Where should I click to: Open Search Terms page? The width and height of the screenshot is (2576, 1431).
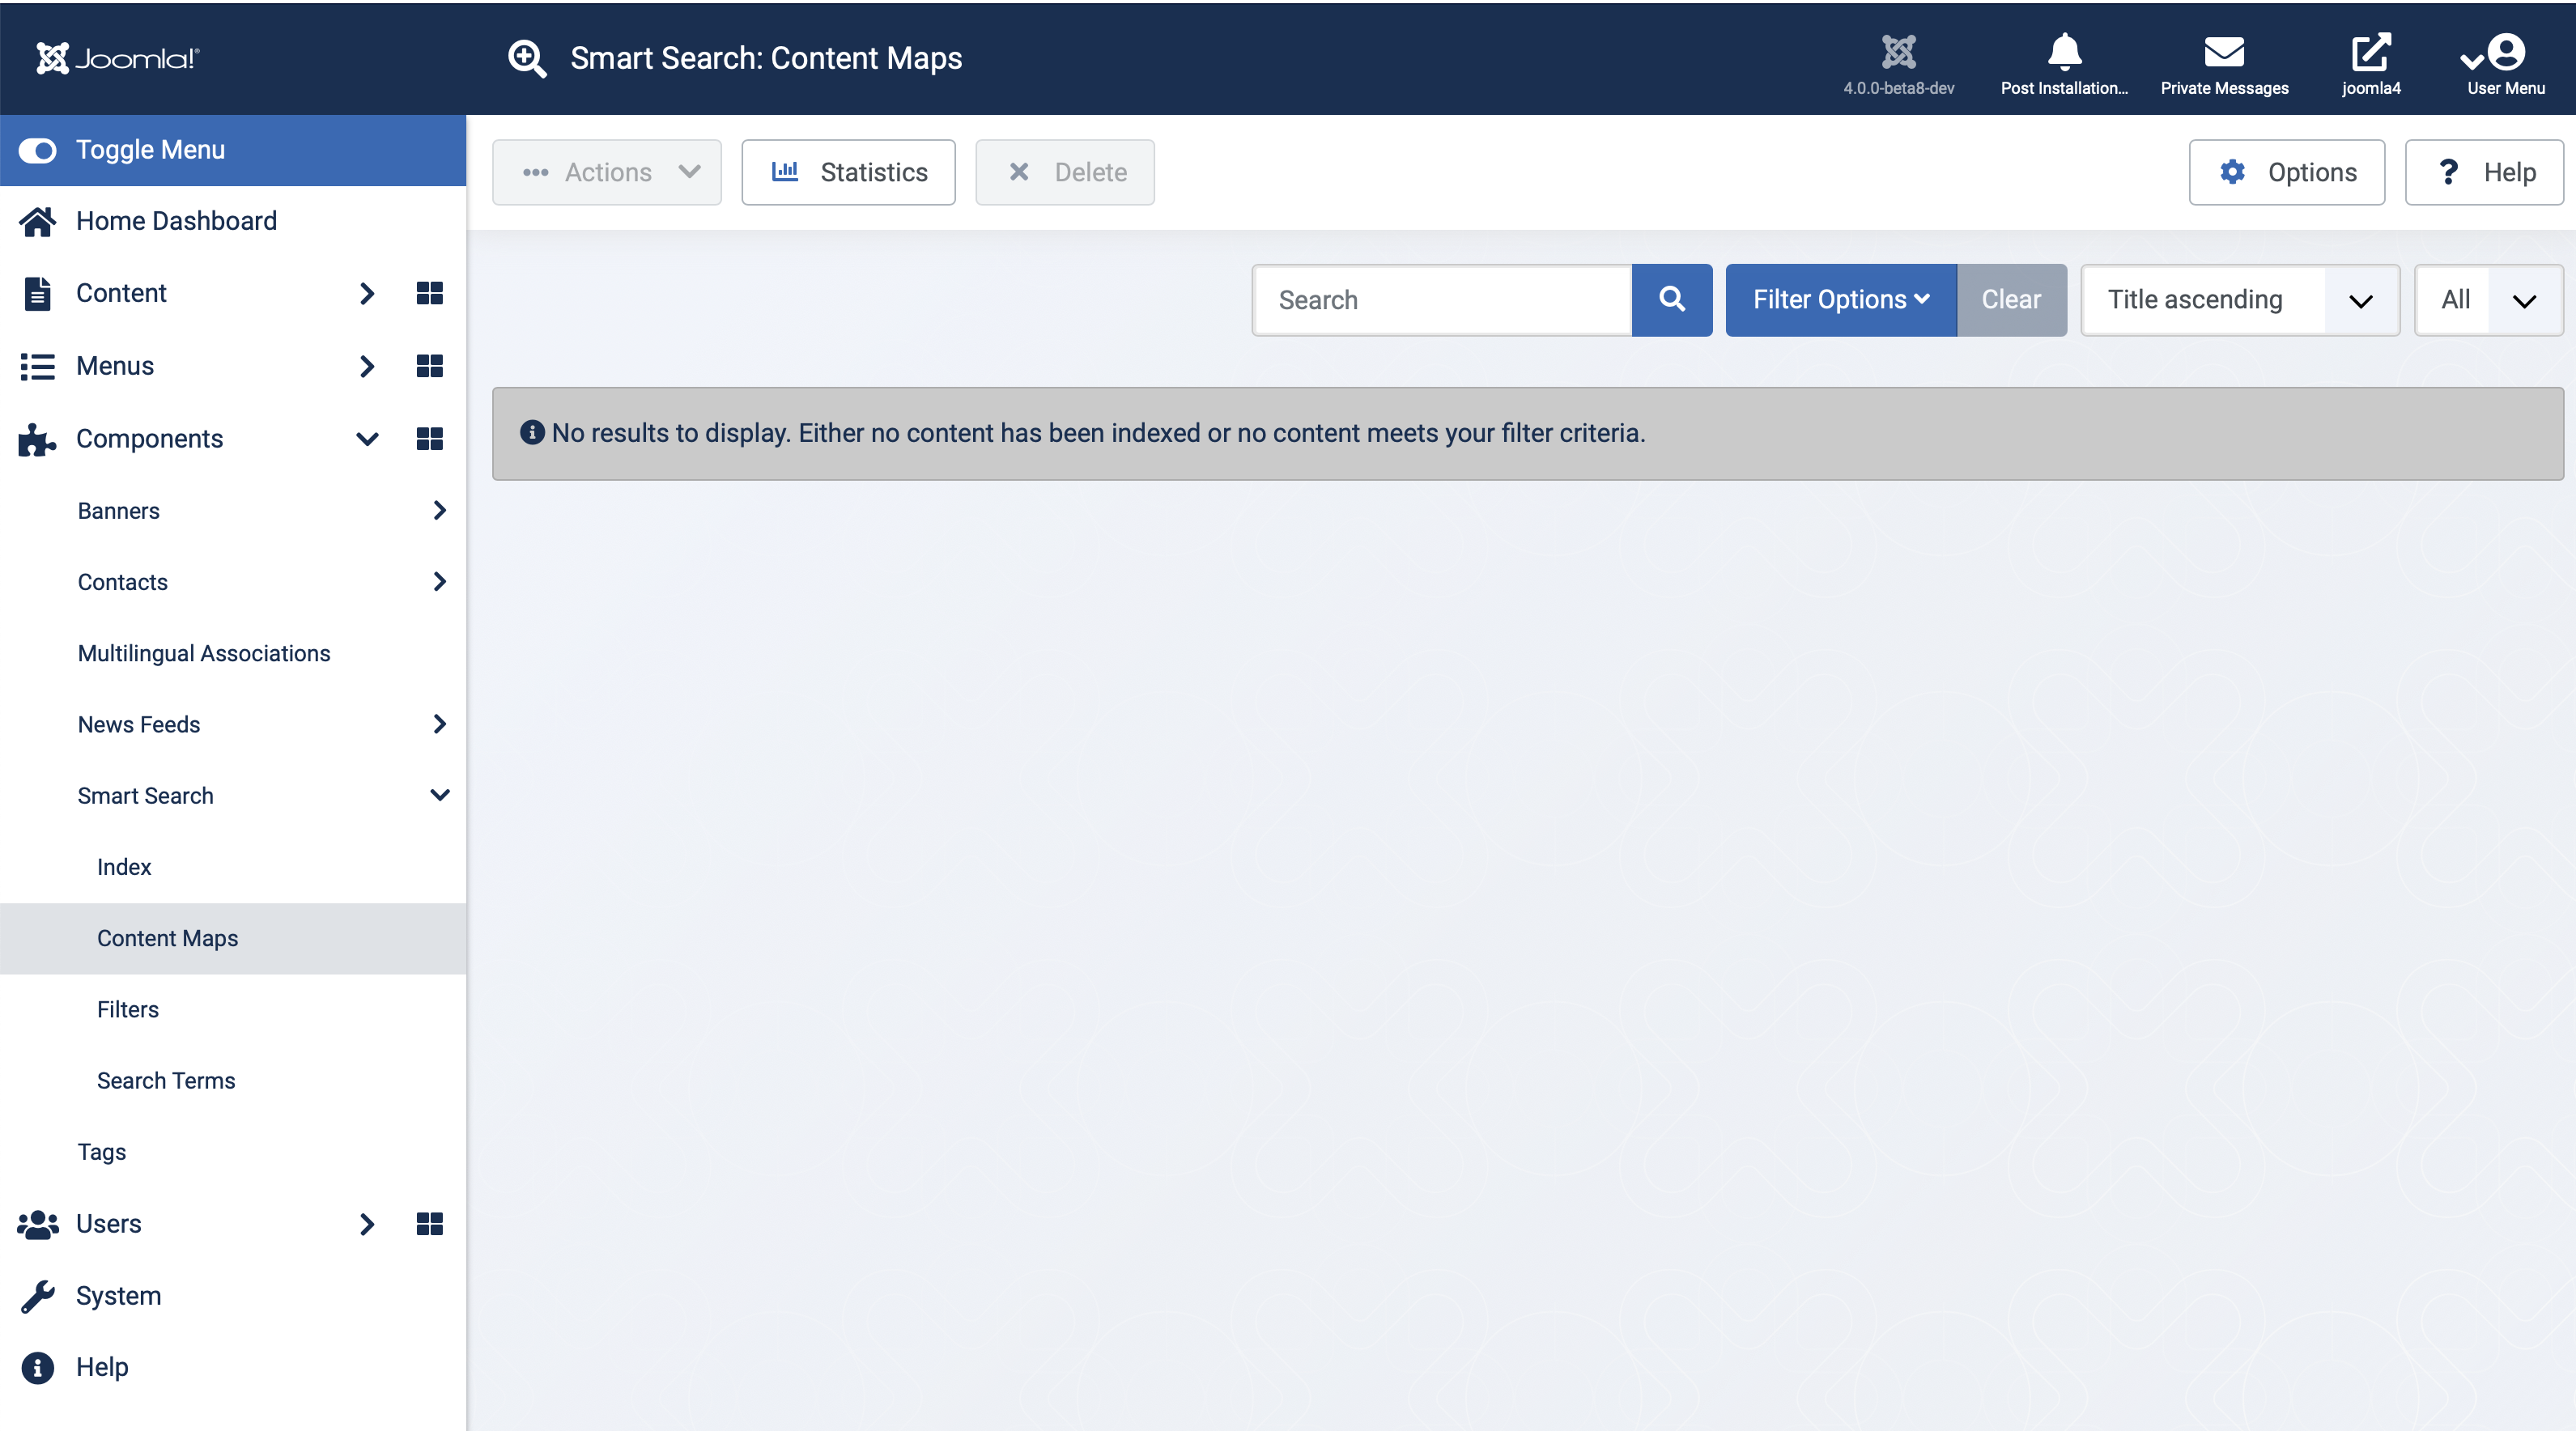pos(166,1081)
